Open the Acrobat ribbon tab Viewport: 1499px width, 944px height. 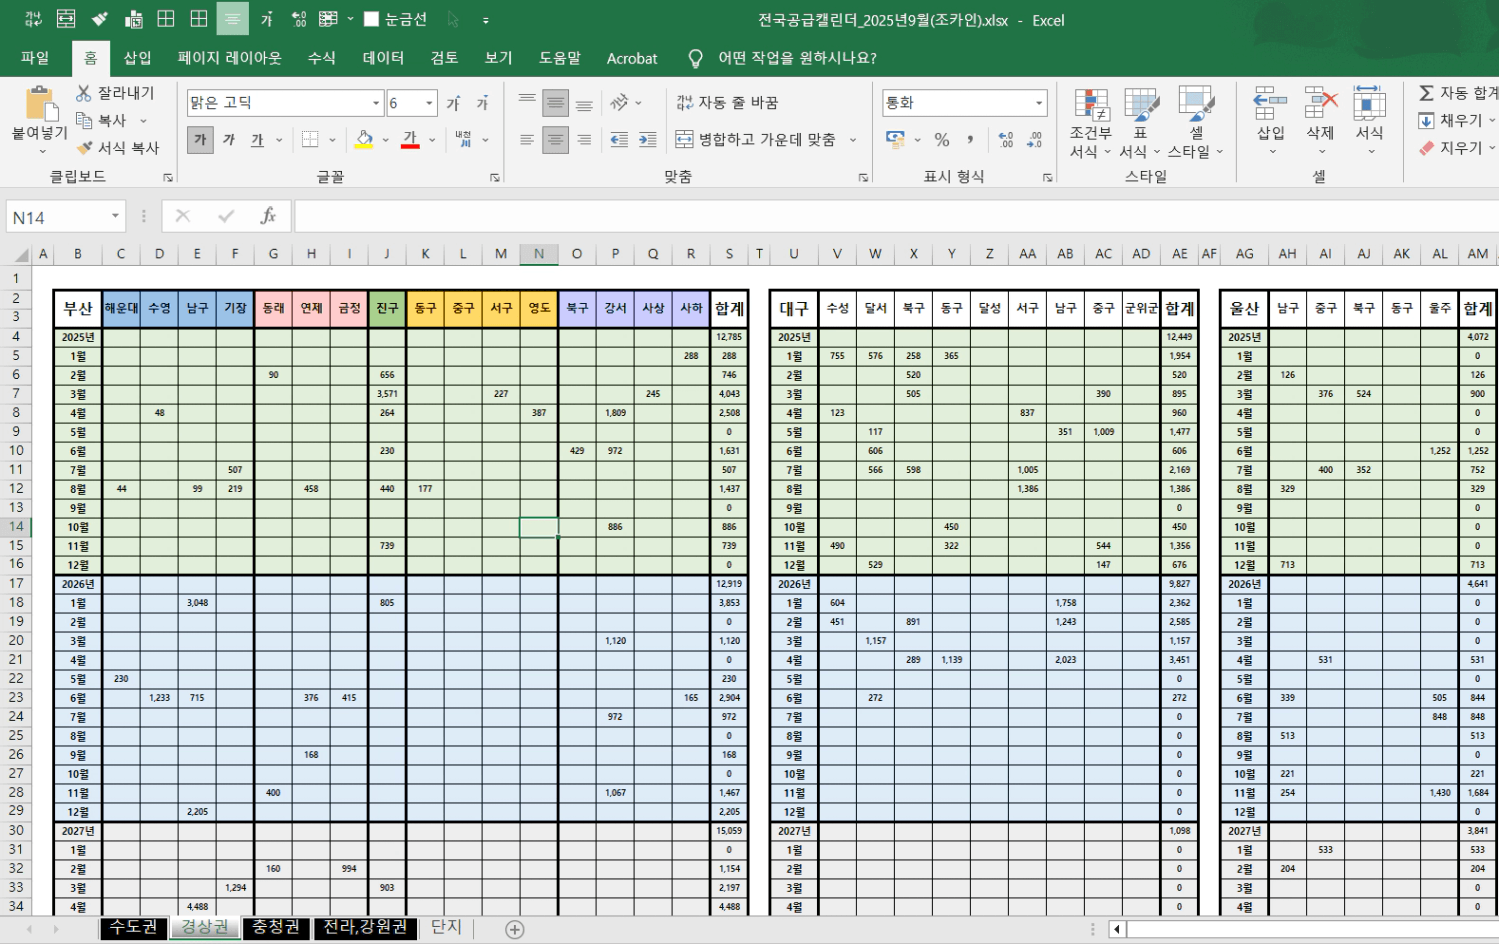pos(632,58)
